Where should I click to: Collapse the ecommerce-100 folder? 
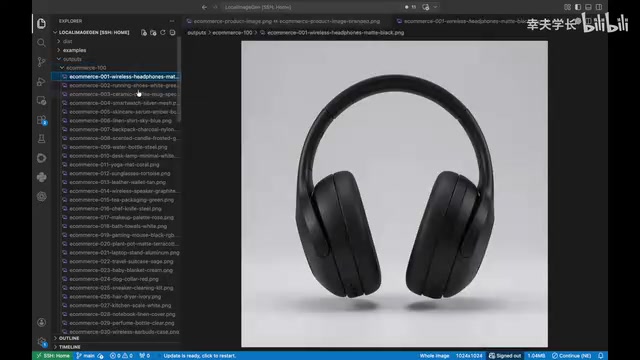[85, 68]
